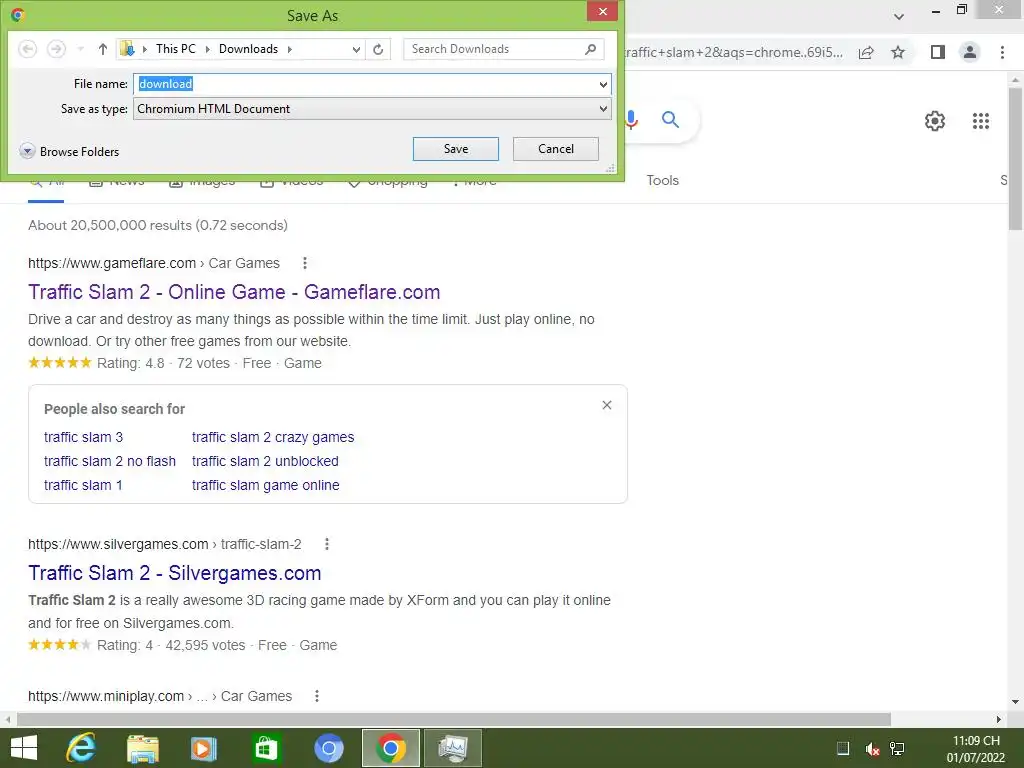Screen dimensions: 1024x768
Task: Open recent locations dropdown arrow
Action: [x=80, y=49]
